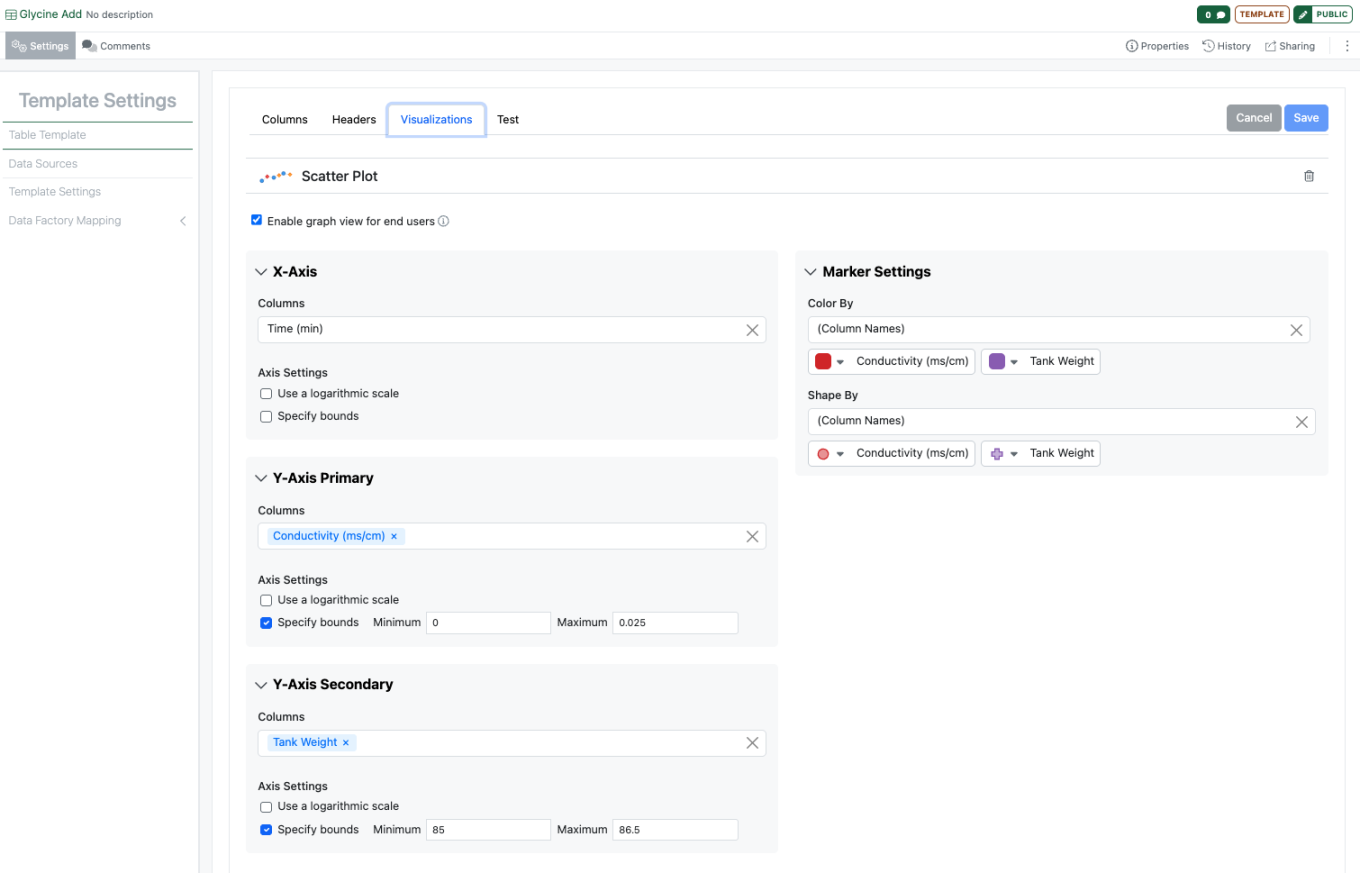Pick the red color swatch for Conductivity
This screenshot has width=1360, height=873.
tap(823, 362)
